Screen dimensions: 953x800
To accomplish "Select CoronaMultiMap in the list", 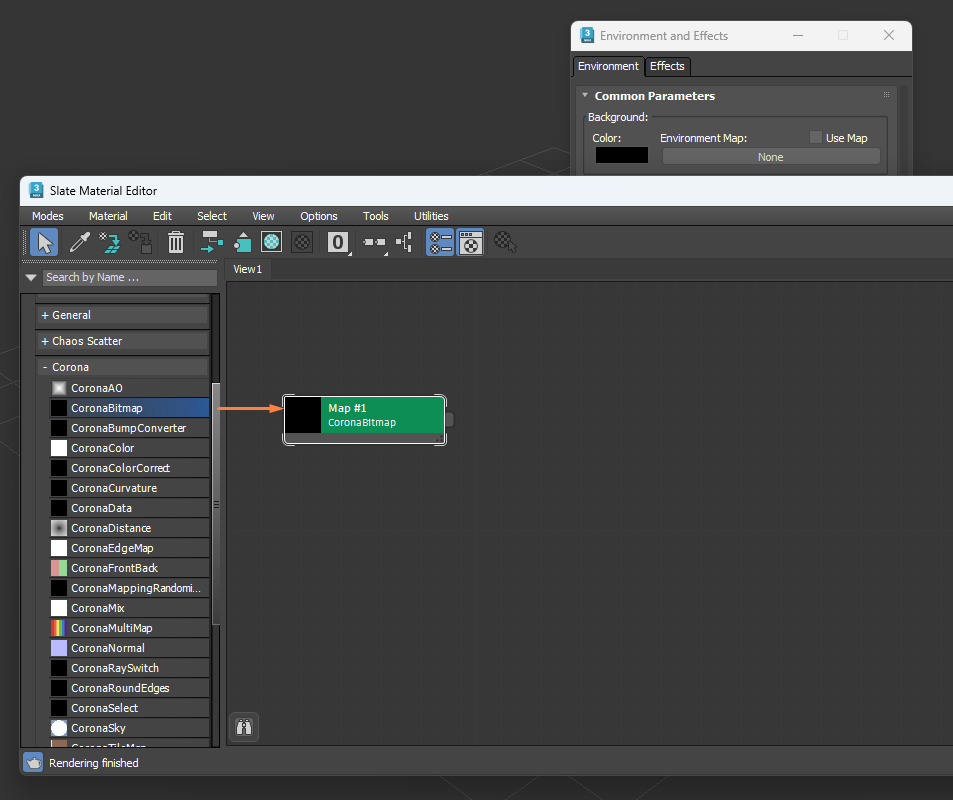I will point(129,628).
